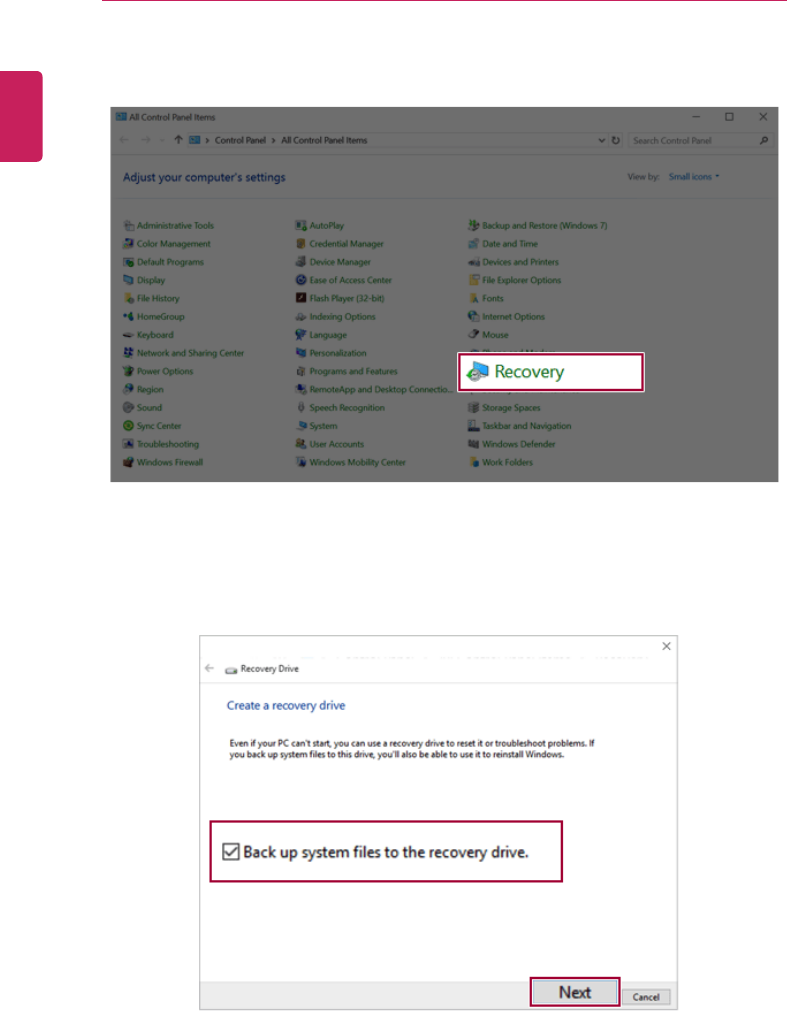Open Credential Manager icon
The width and height of the screenshot is (790, 1031).
coord(301,244)
